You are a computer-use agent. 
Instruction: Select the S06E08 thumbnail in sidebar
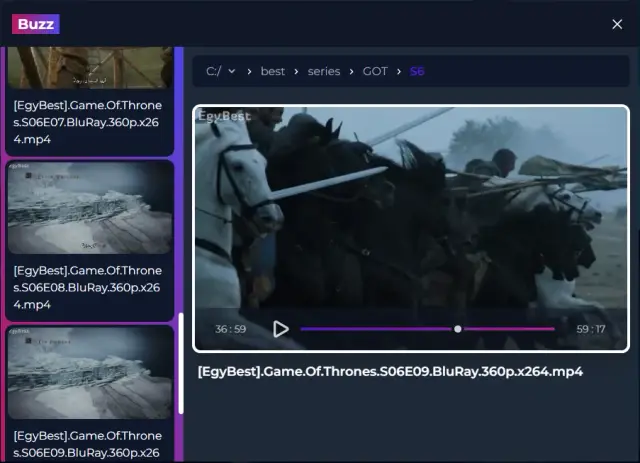pos(90,207)
